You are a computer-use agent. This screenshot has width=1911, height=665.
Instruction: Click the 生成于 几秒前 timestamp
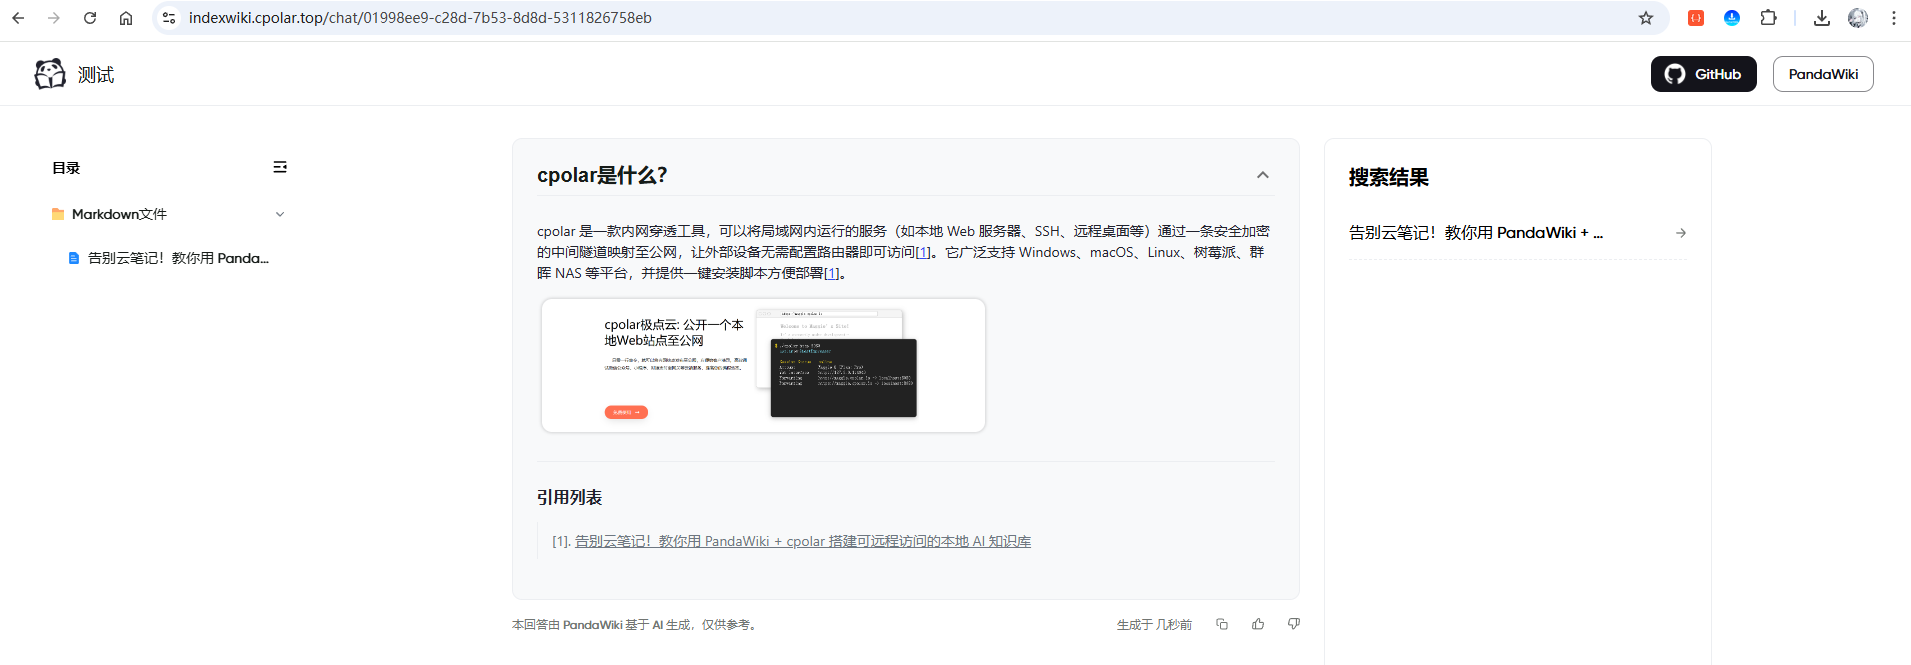coord(1154,625)
